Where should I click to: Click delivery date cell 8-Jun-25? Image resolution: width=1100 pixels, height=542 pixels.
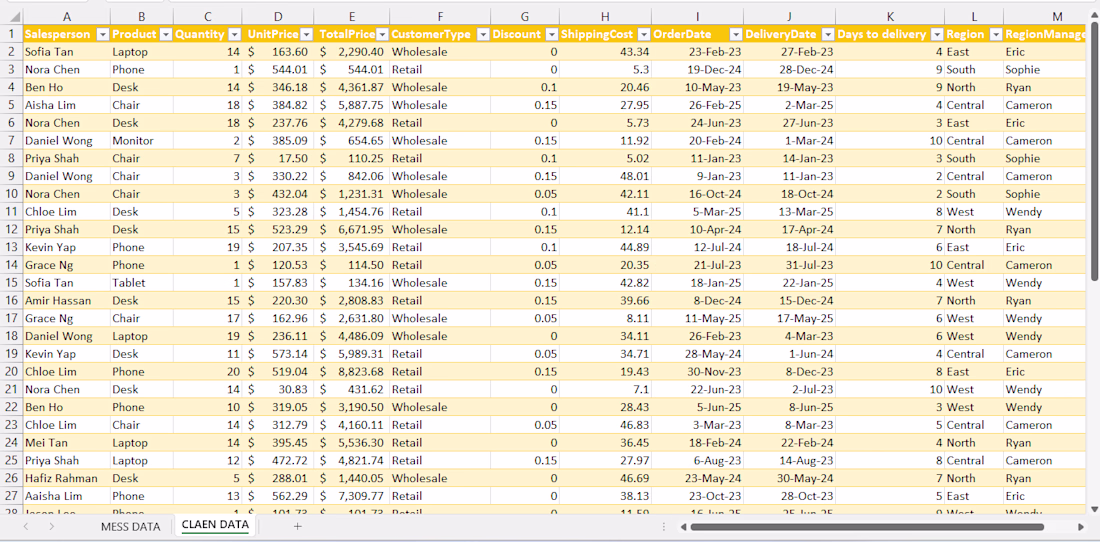790,407
